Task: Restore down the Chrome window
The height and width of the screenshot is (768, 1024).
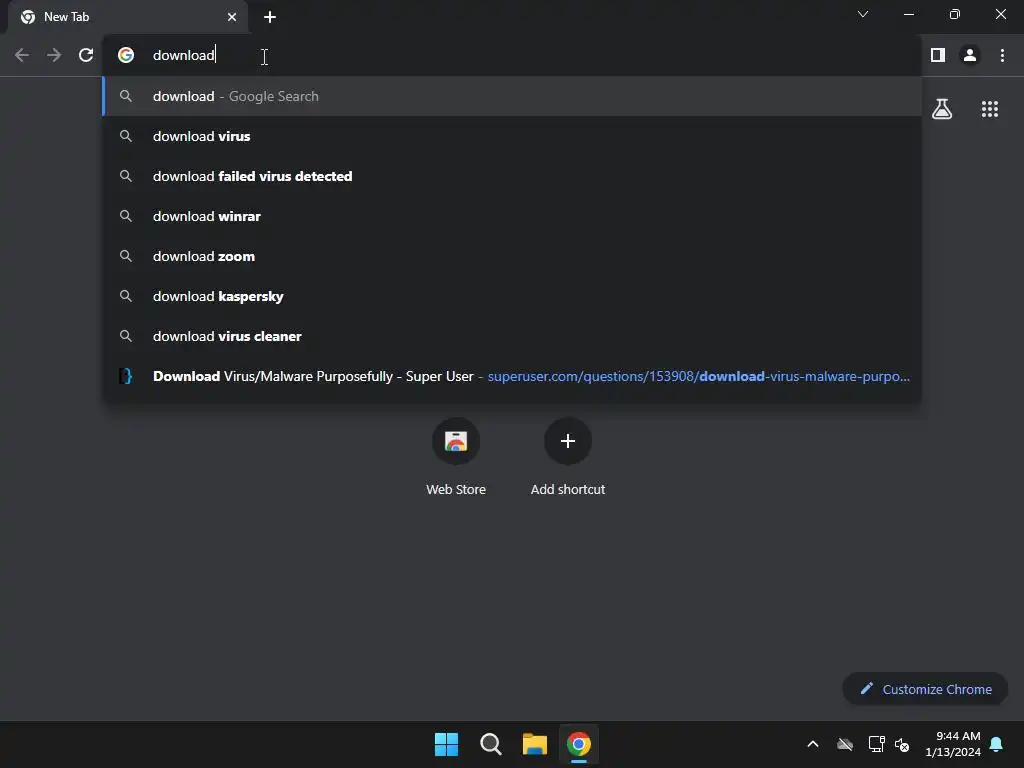Action: (x=955, y=14)
